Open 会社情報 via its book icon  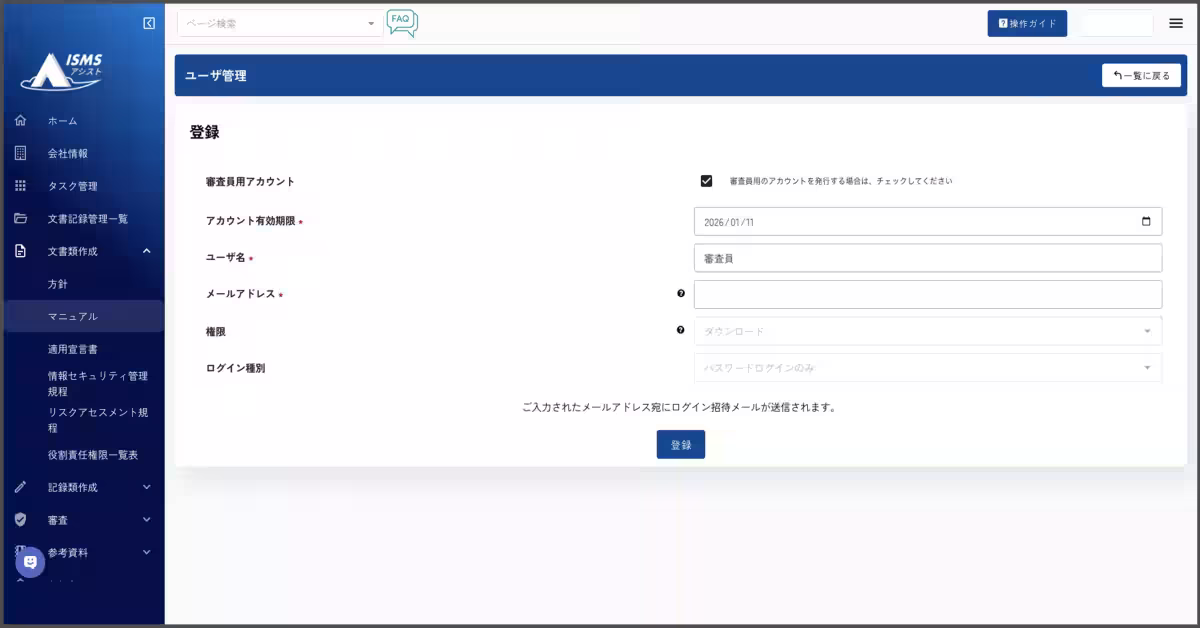pyautogui.click(x=20, y=153)
